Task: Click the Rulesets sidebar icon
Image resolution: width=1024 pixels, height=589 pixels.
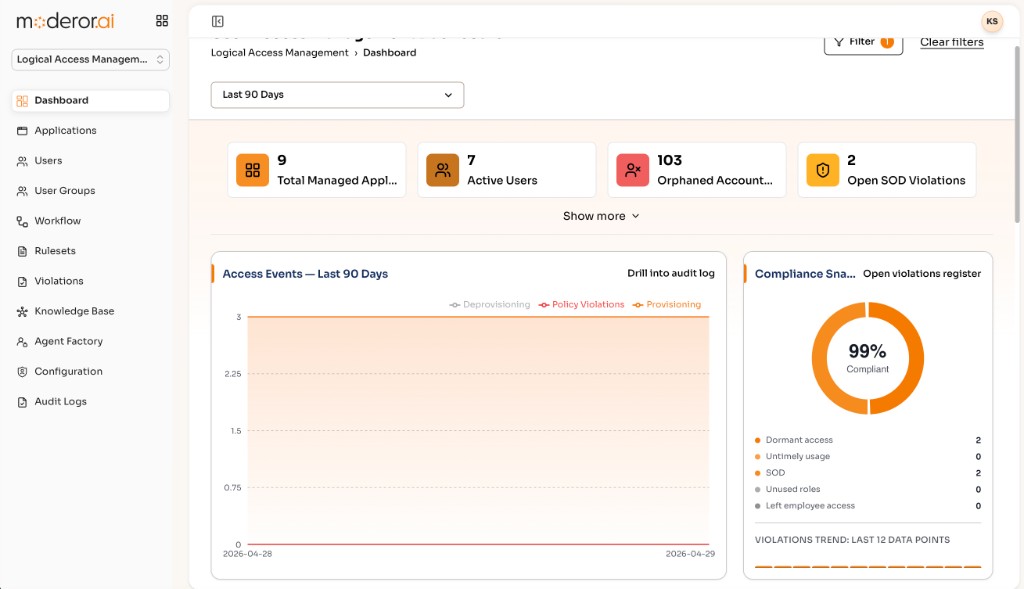Action: 22,251
